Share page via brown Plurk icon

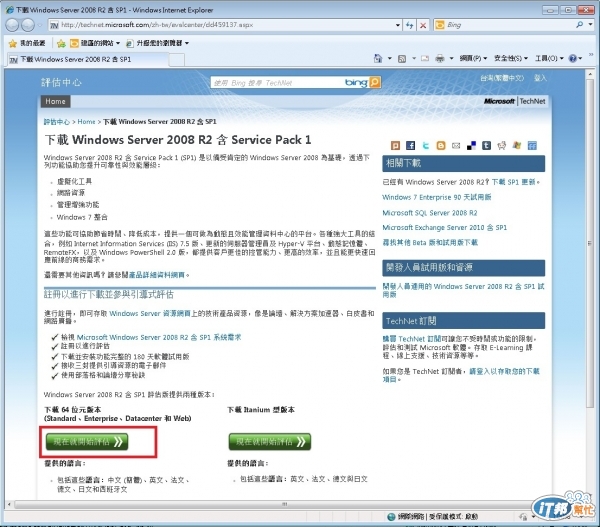[395, 145]
